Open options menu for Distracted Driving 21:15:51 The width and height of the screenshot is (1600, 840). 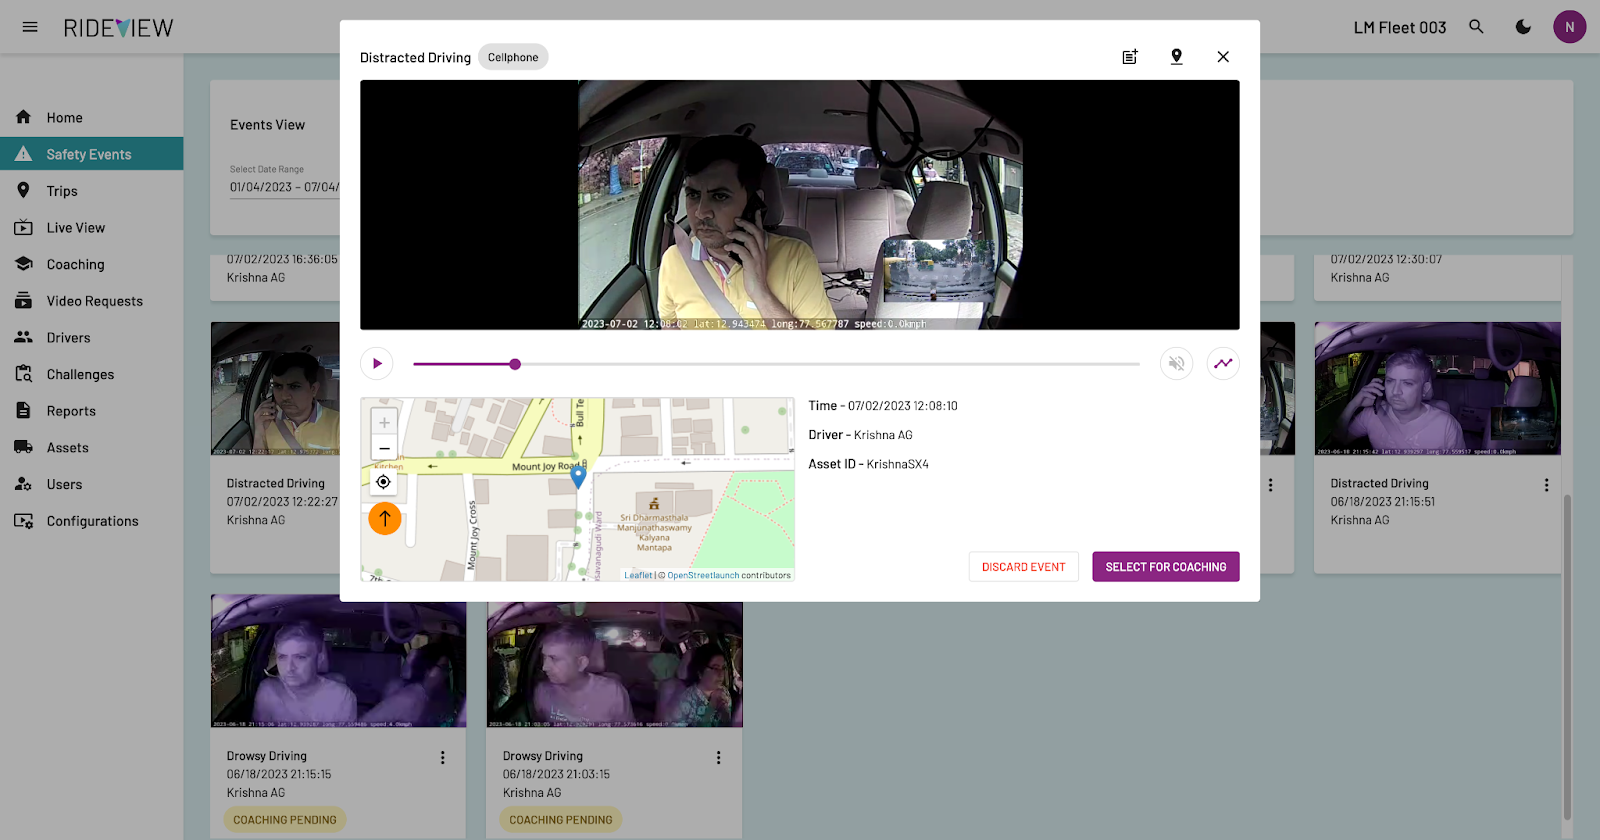tap(1546, 485)
